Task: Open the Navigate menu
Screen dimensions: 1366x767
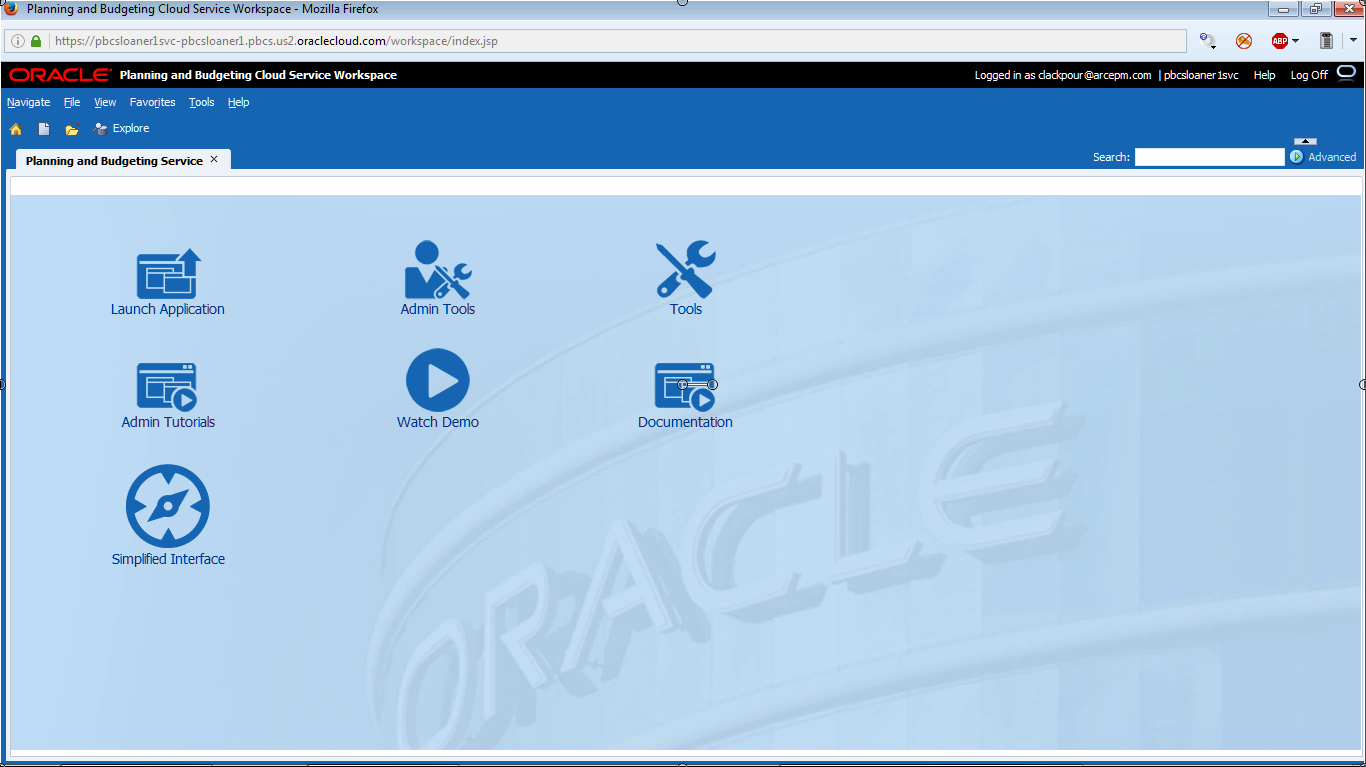Action: tap(28, 102)
